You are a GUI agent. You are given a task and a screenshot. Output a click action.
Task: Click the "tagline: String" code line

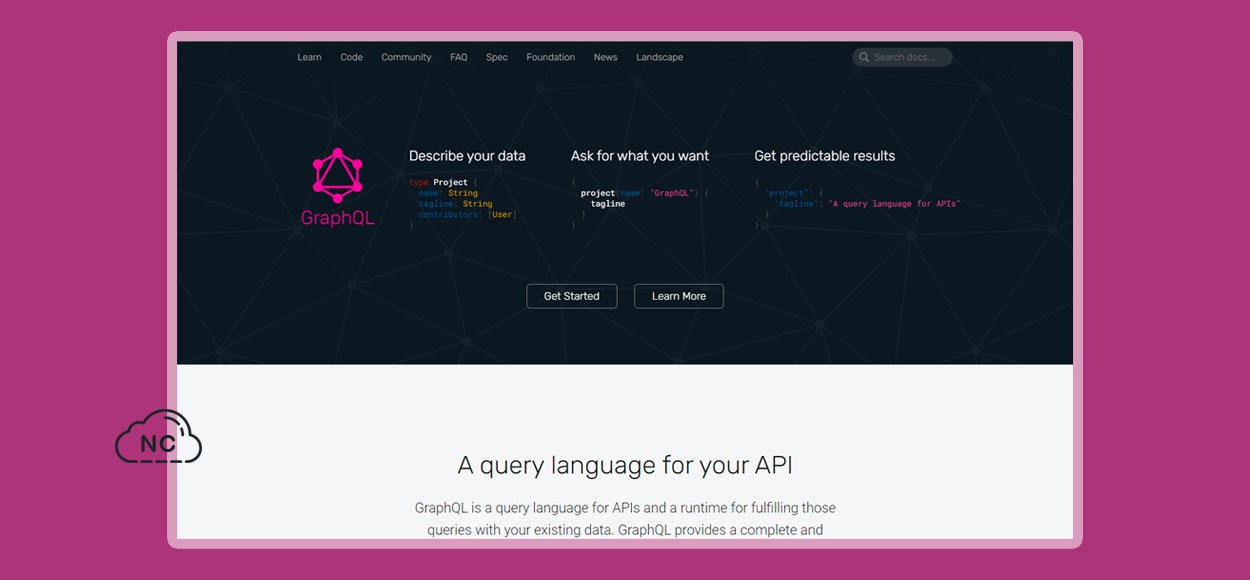[x=456, y=204]
